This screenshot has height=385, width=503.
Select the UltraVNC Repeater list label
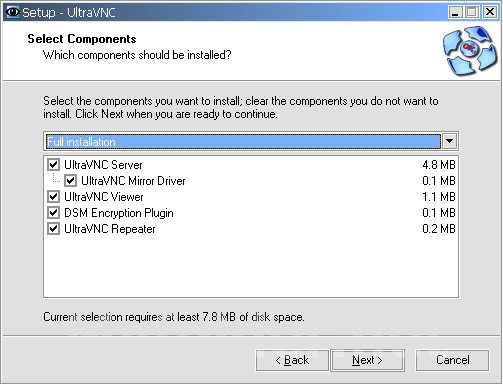110,229
